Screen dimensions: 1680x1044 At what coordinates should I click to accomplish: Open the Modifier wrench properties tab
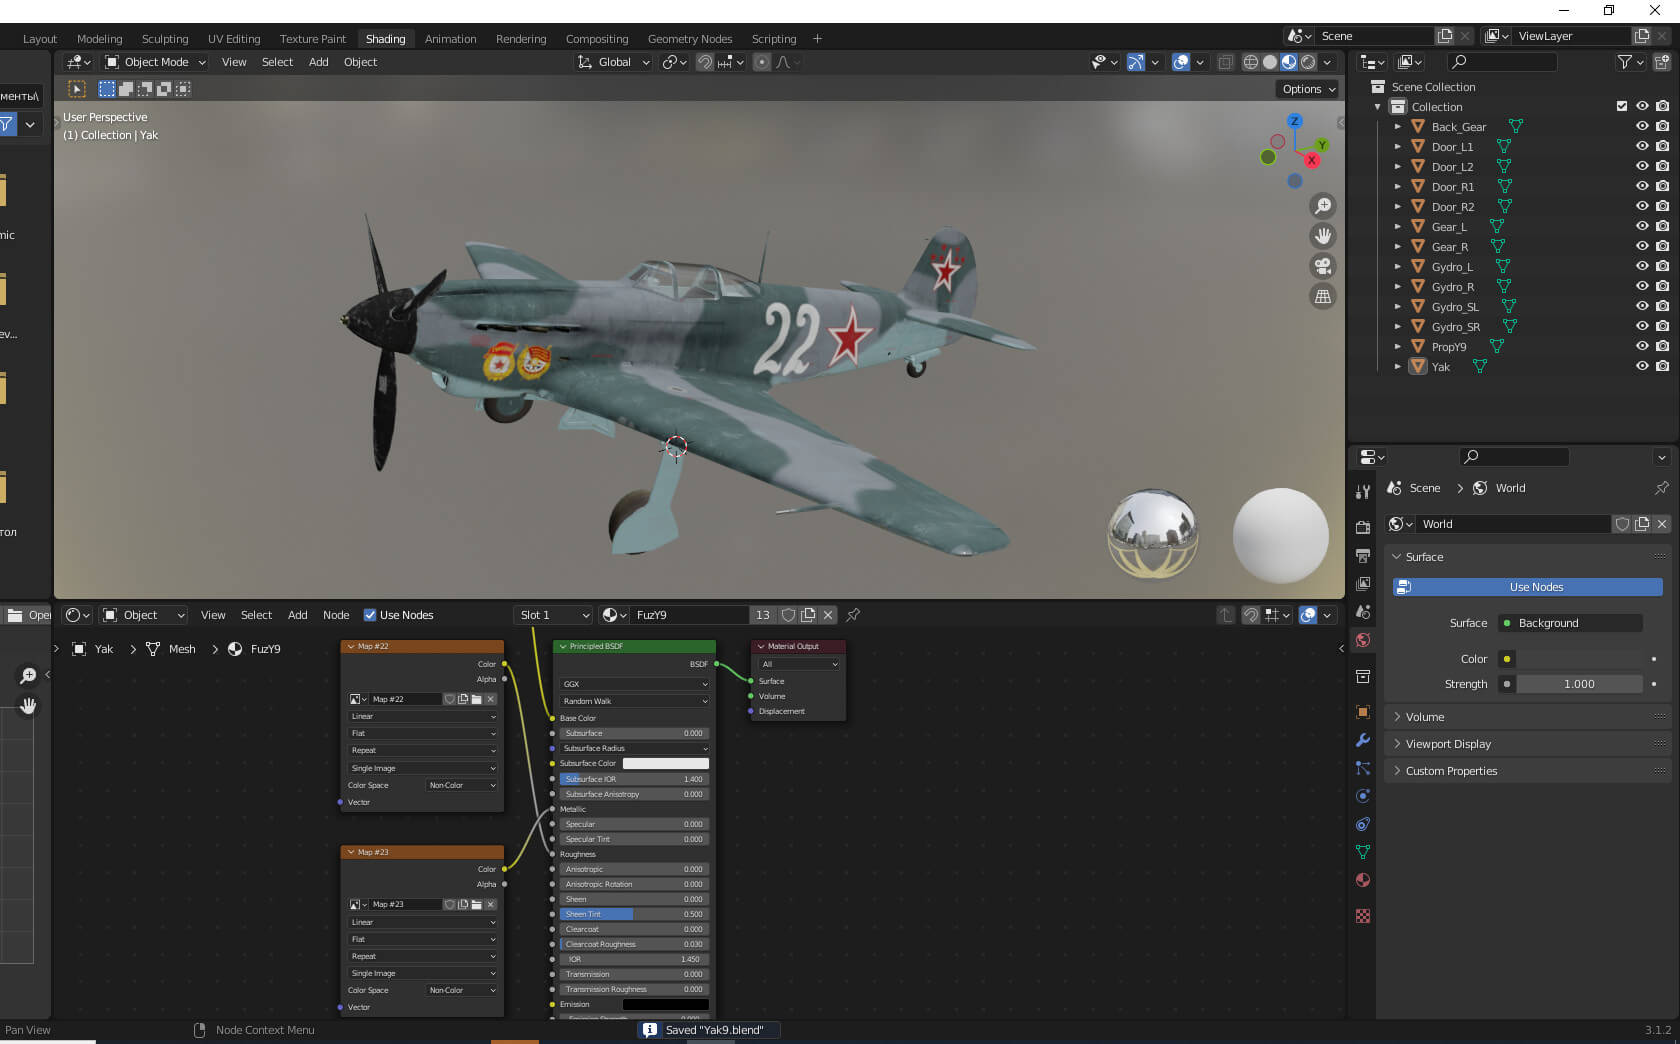[1363, 740]
